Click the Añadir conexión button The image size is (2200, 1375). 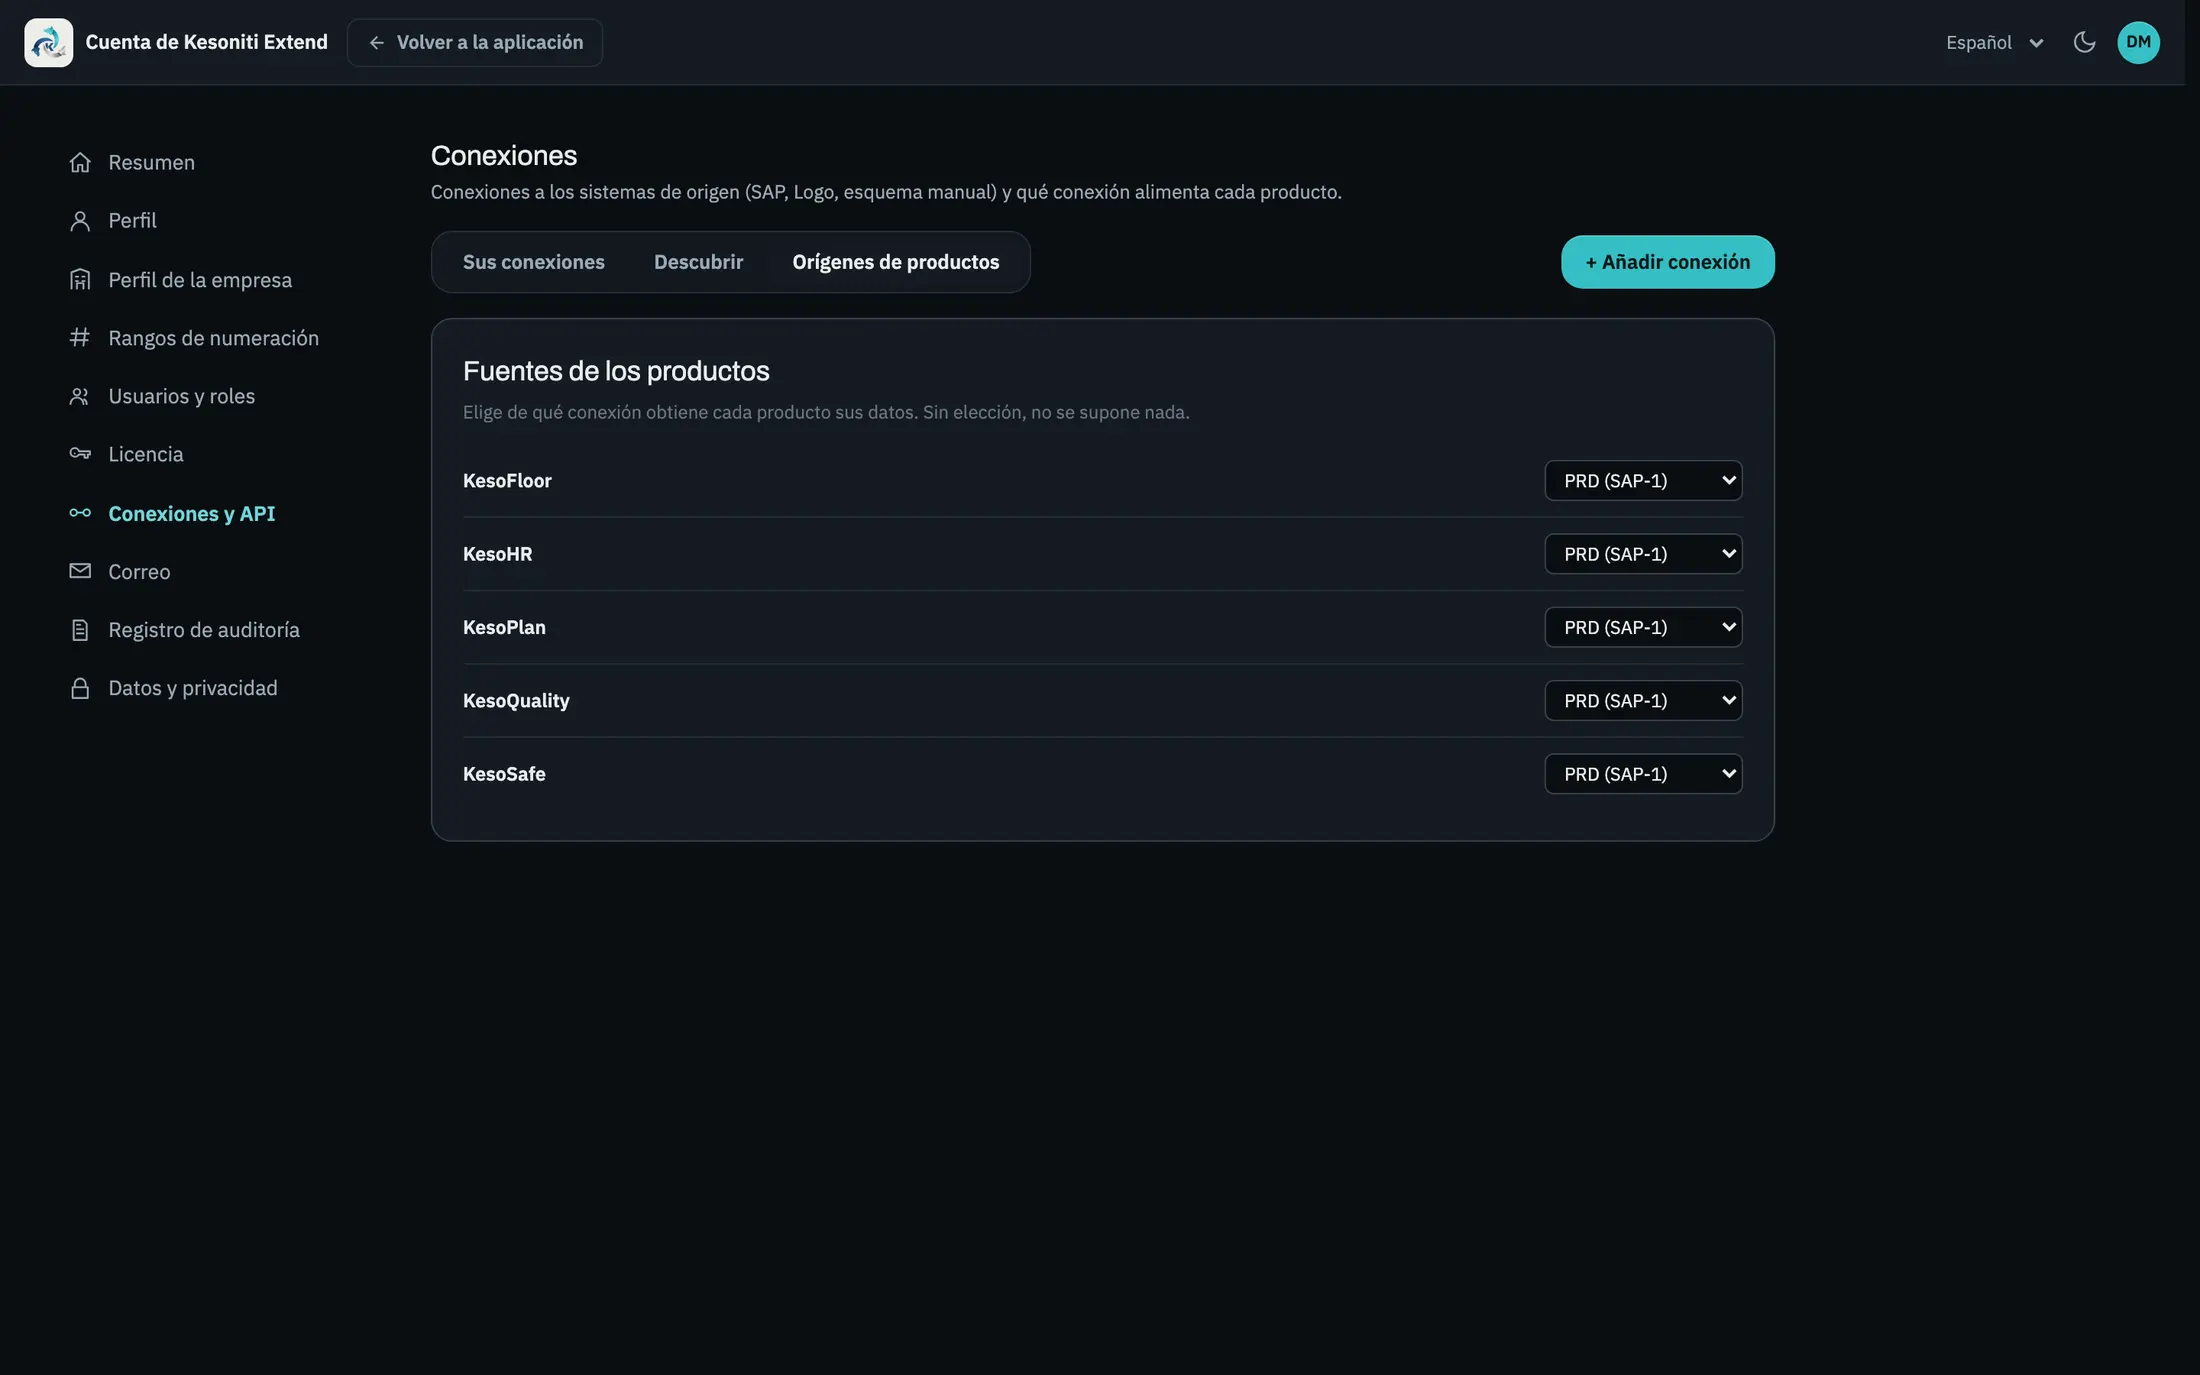(1667, 262)
